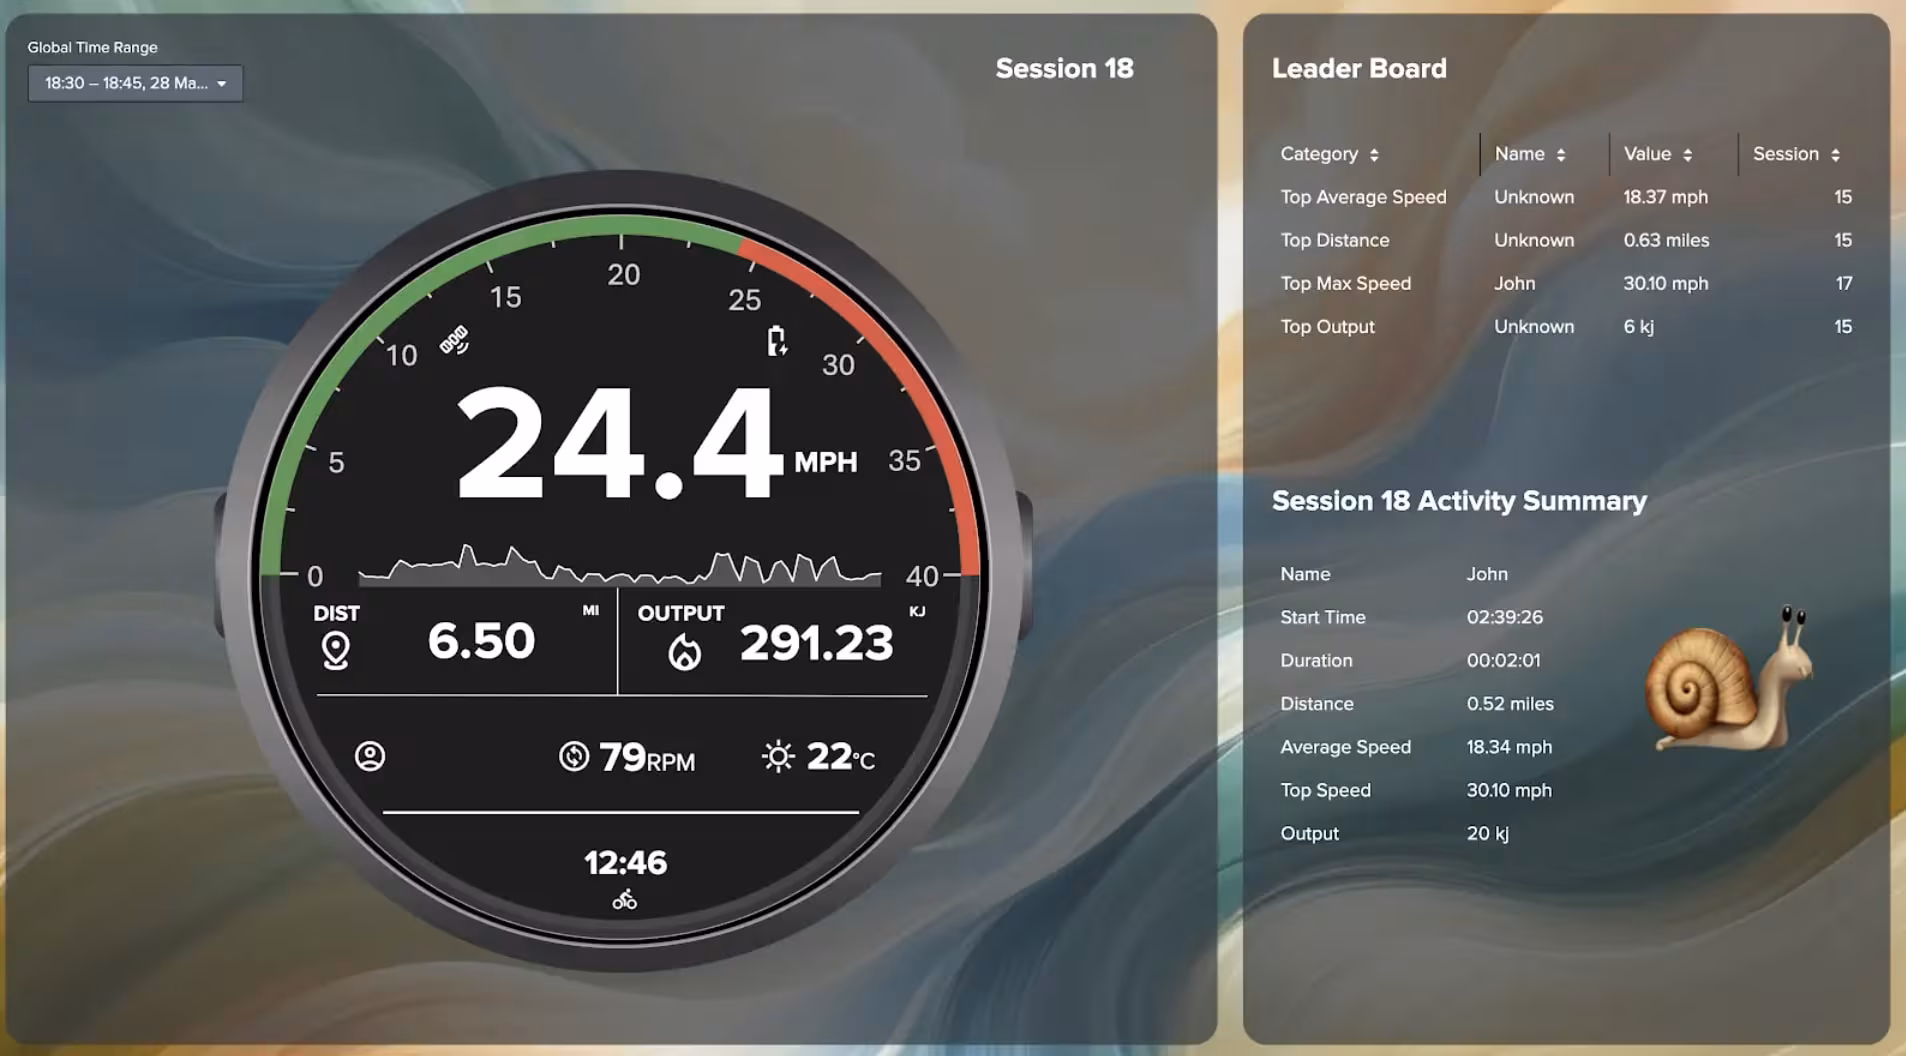Click the user profile icon on gauge
Viewport: 1906px width, 1056px height.
pos(370,756)
